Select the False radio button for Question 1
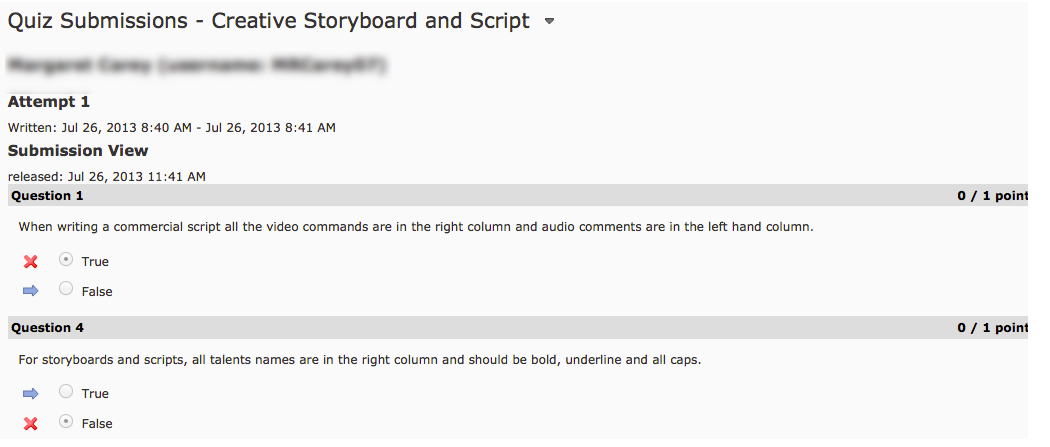1050x447 pixels. pos(66,290)
